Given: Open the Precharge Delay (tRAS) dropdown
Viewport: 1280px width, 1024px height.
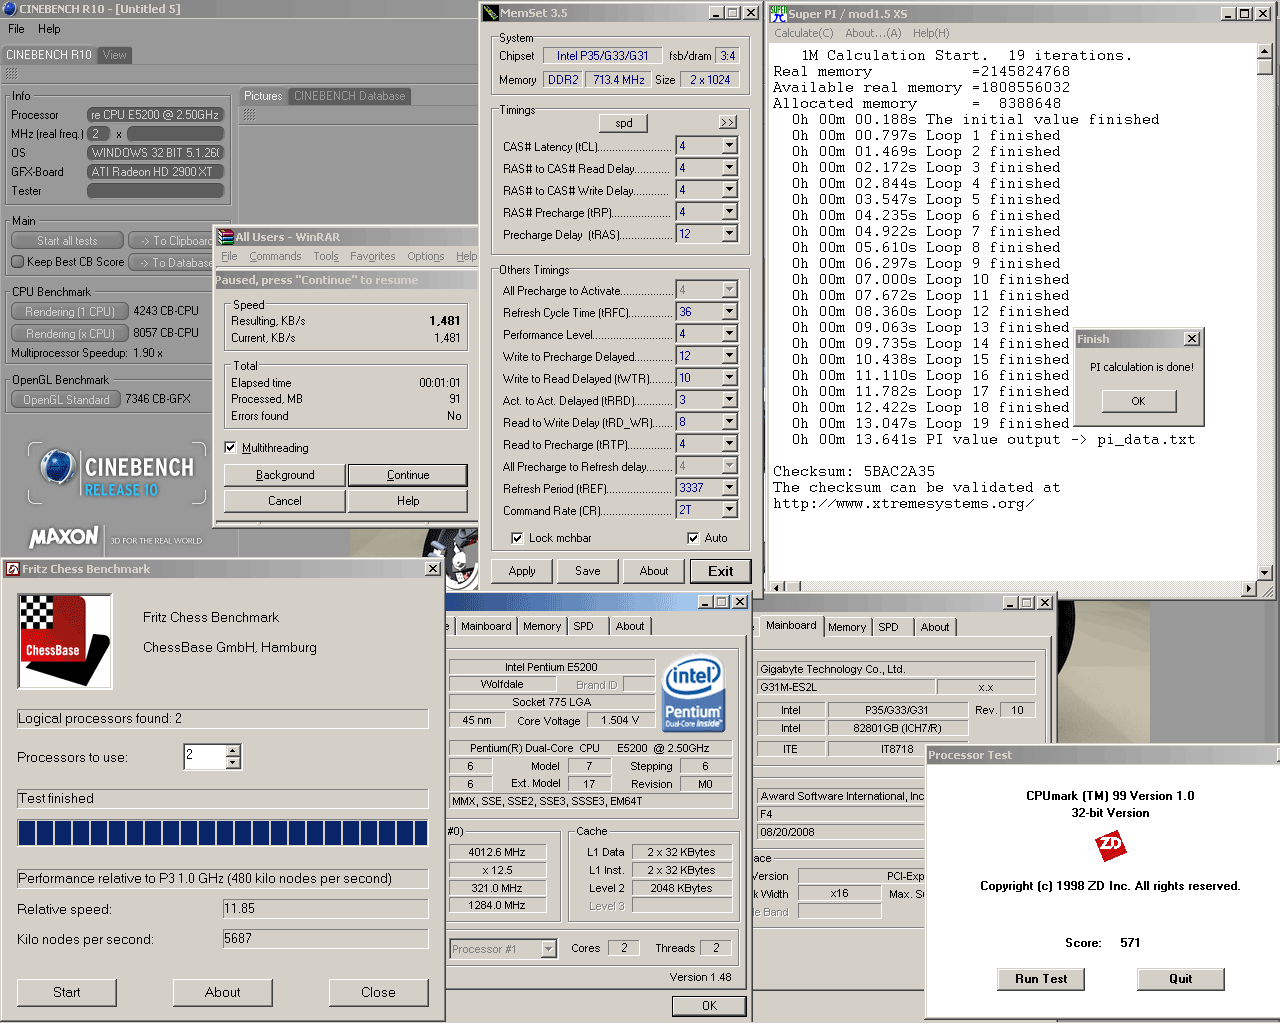Looking at the screenshot, I should (729, 234).
